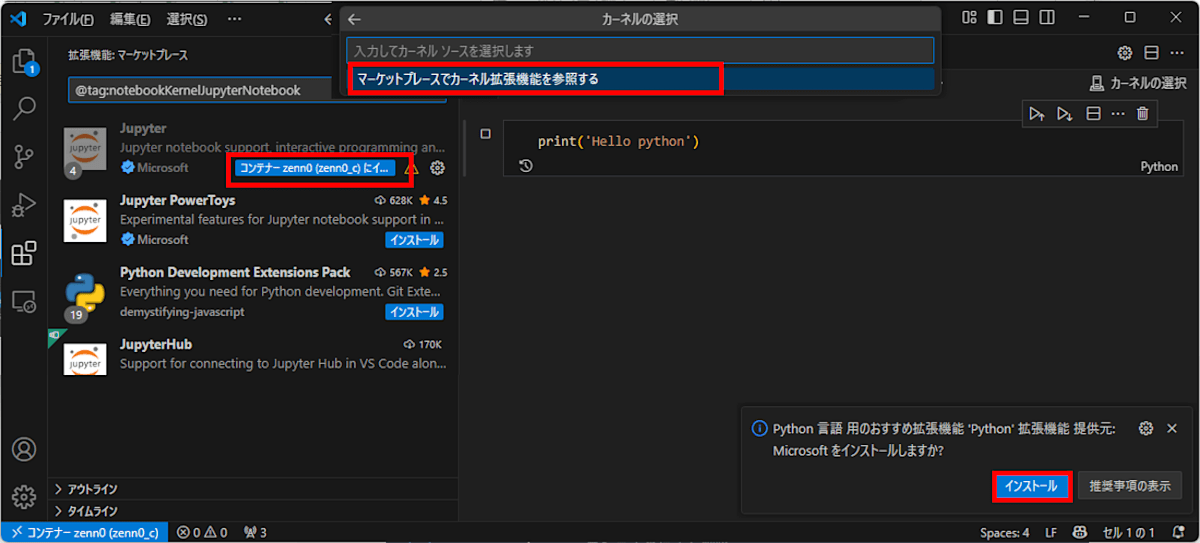Split the notebook cell

(1093, 114)
